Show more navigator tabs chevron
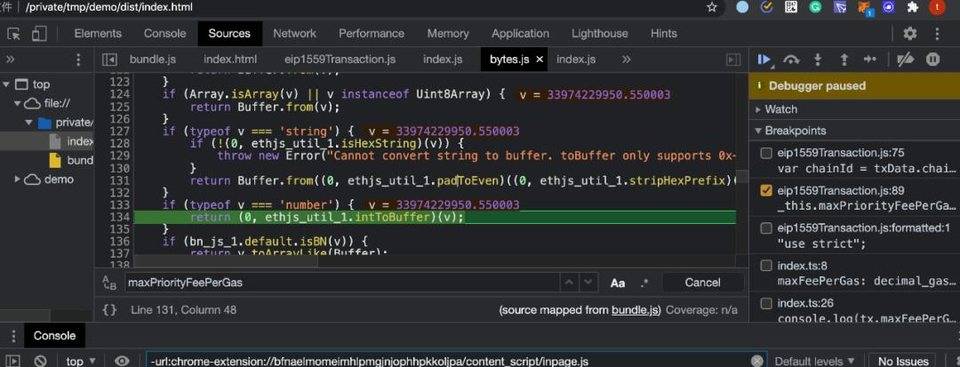The height and width of the screenshot is (367, 960). pos(10,59)
